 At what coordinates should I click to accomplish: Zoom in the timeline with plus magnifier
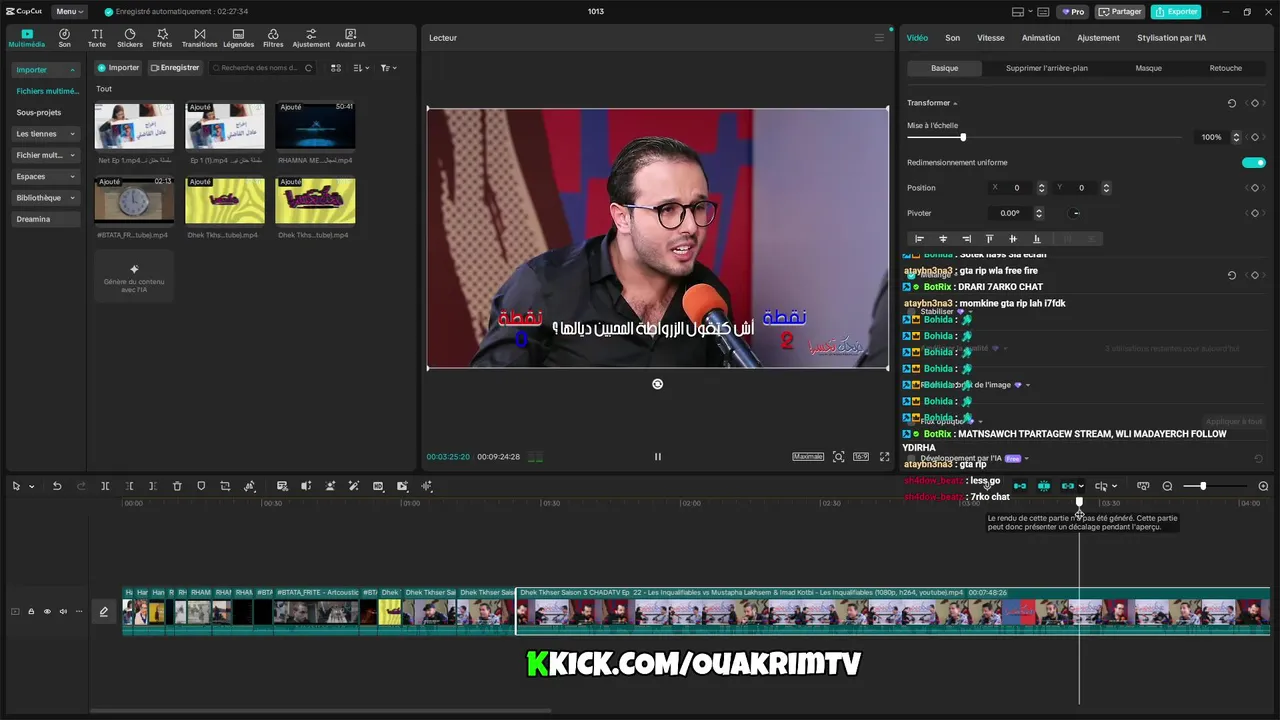(1263, 486)
